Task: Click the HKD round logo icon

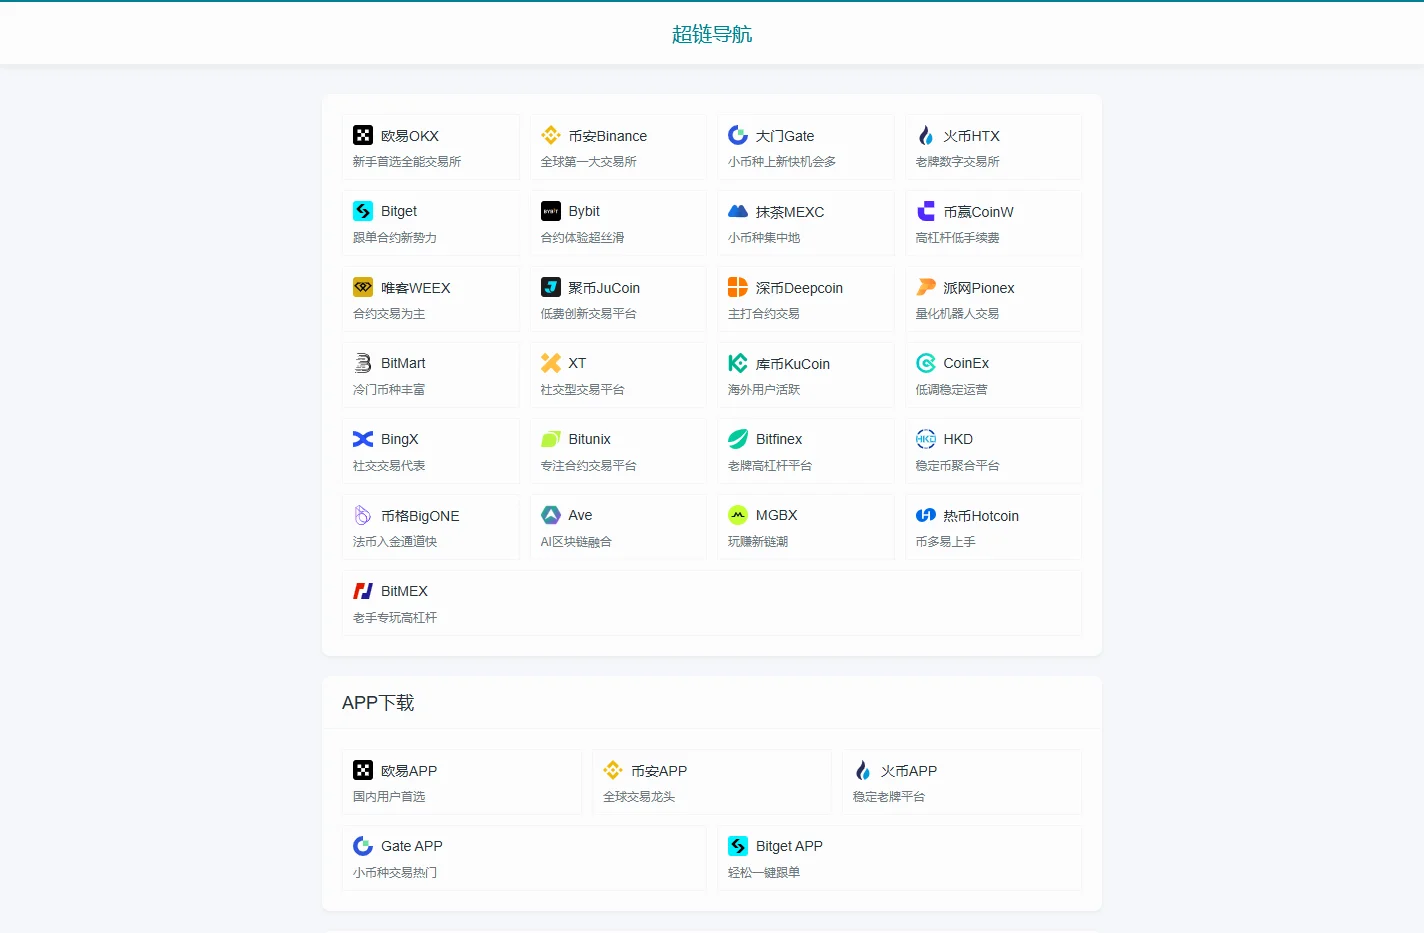Action: [x=926, y=439]
